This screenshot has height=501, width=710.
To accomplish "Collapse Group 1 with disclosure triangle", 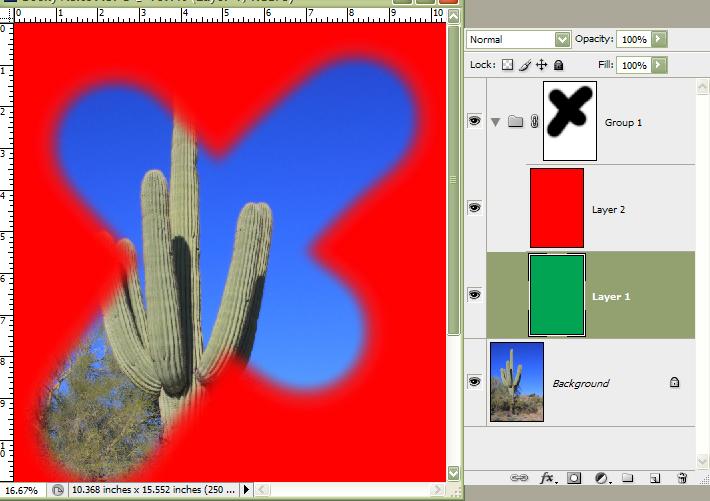I will pos(497,122).
